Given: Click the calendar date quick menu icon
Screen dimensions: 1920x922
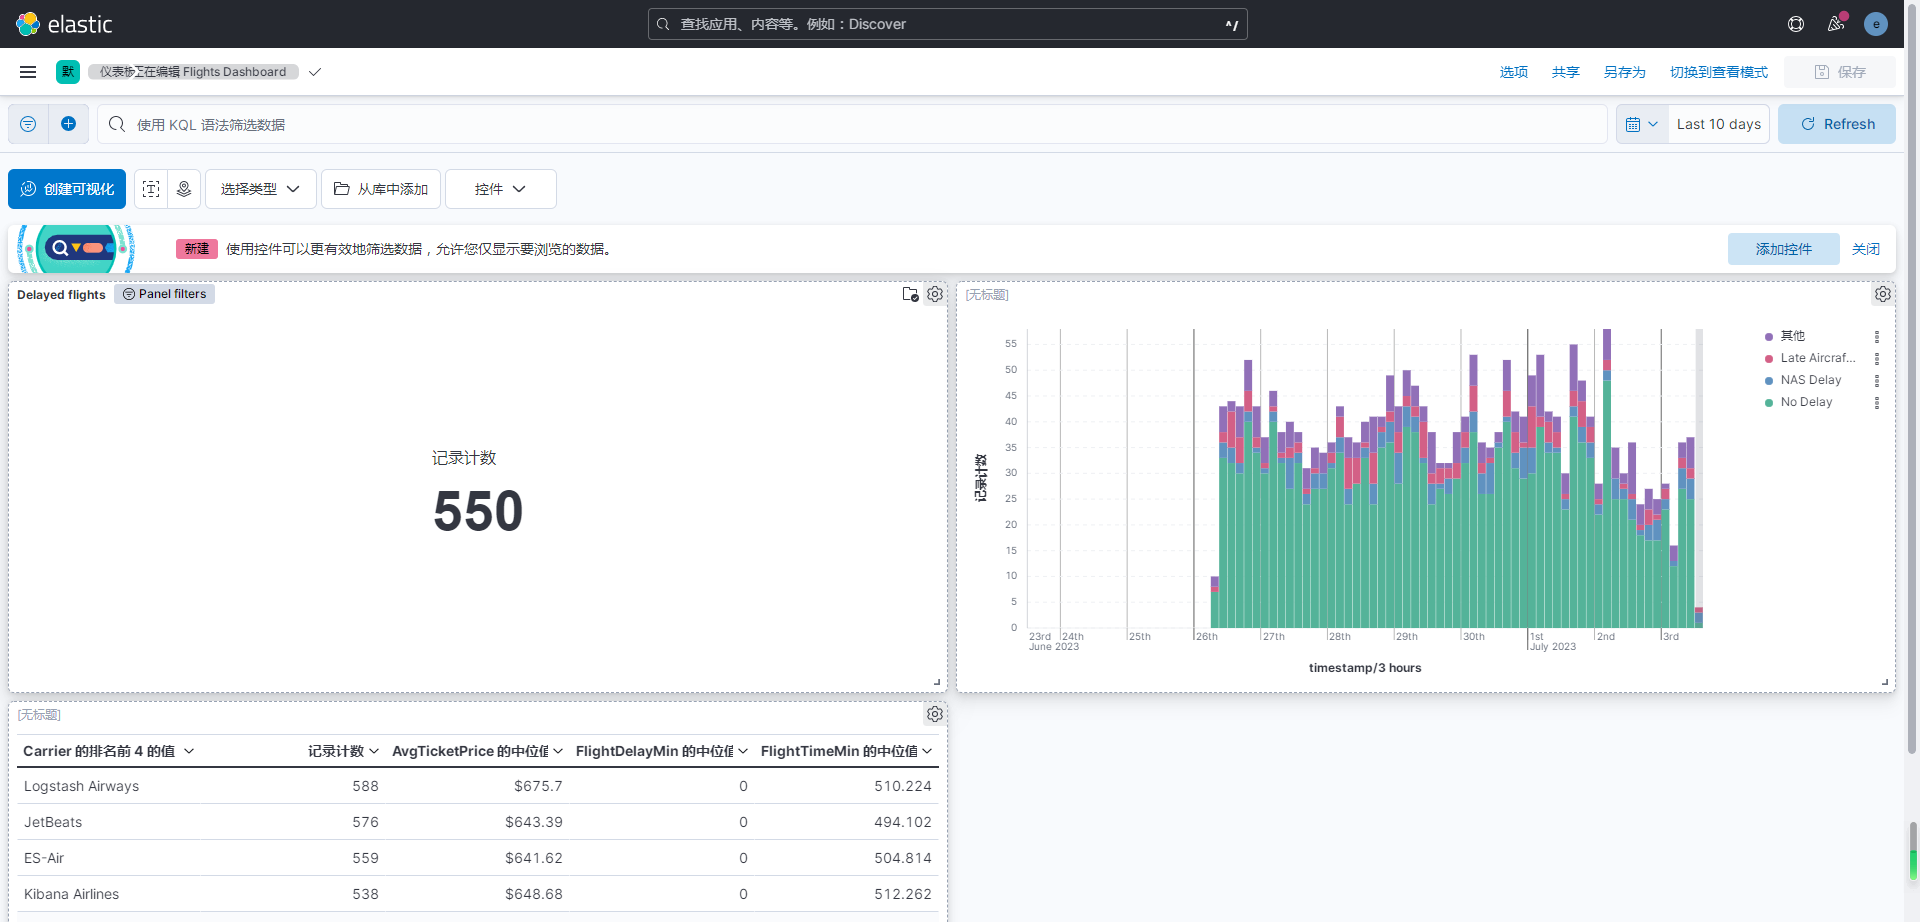Looking at the screenshot, I should pos(1642,124).
